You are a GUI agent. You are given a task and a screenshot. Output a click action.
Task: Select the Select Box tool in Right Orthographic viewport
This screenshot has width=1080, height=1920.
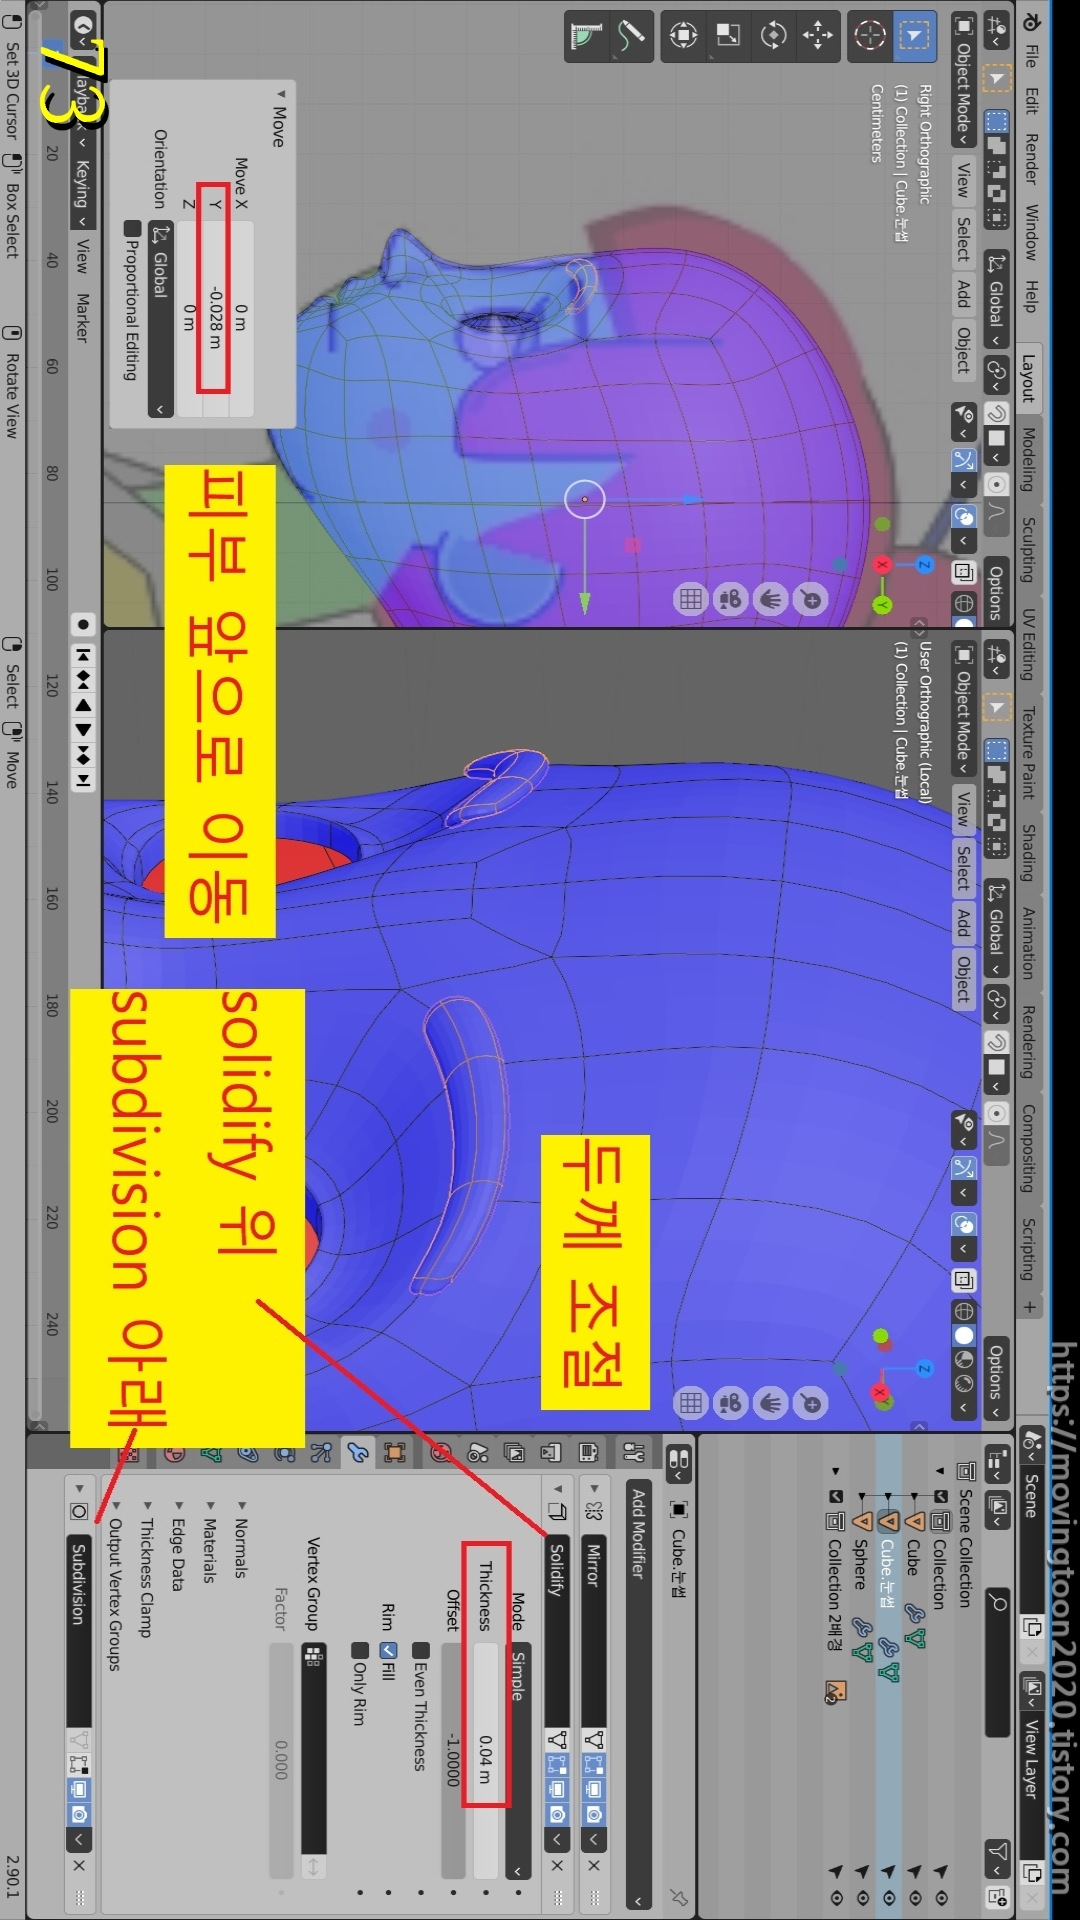coord(913,37)
